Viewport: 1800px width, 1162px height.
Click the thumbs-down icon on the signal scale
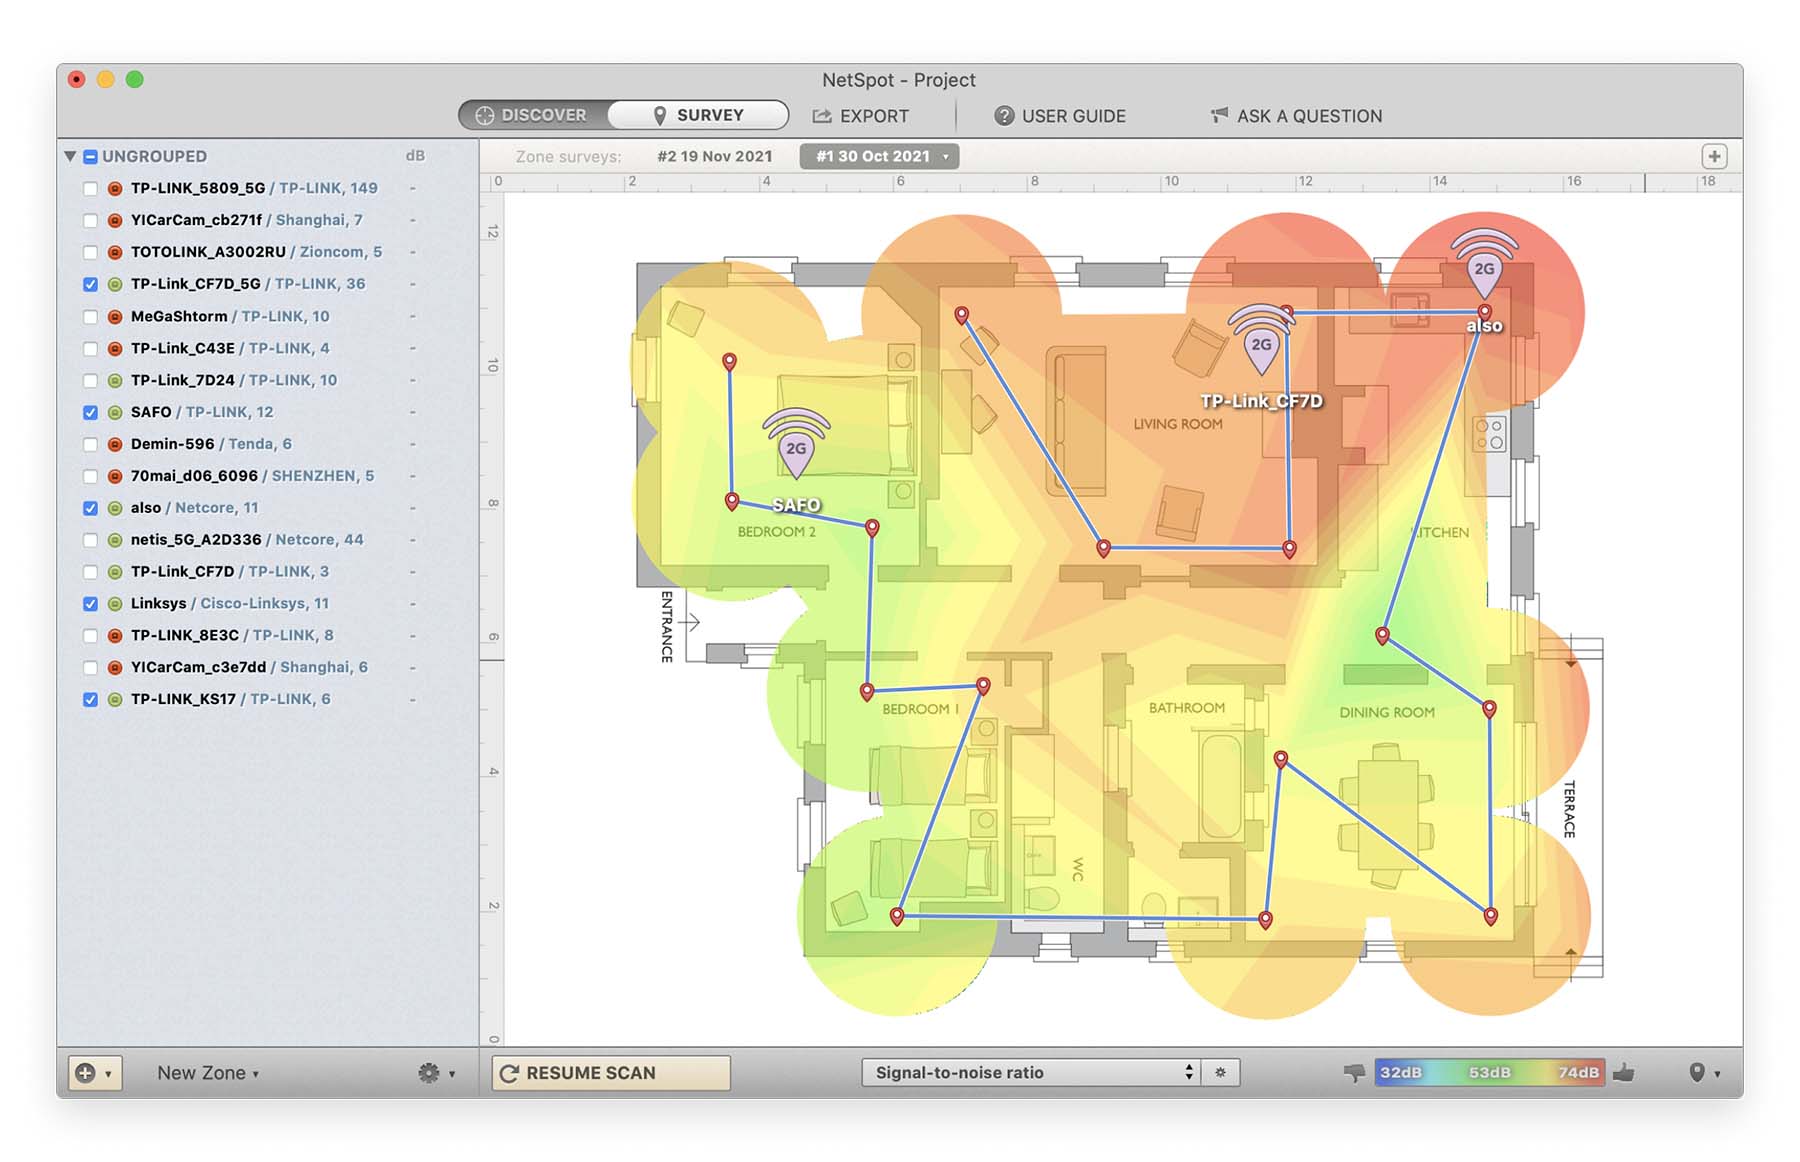click(x=1354, y=1072)
